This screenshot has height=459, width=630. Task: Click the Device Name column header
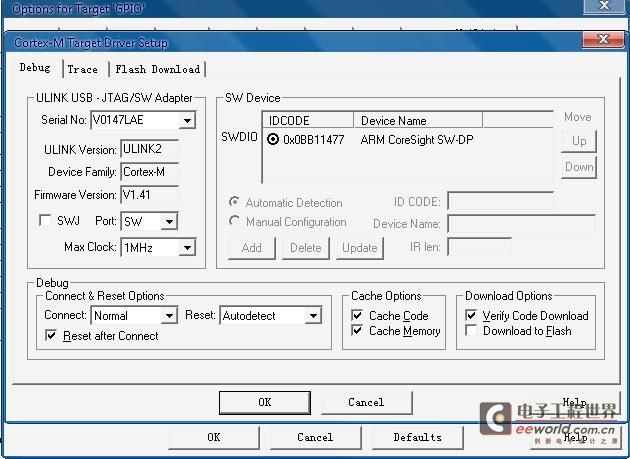418,120
